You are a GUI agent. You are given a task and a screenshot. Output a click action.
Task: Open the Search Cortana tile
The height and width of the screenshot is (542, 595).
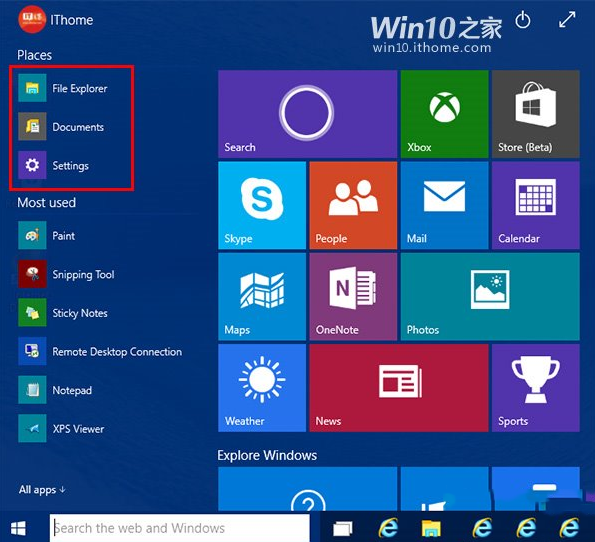307,114
